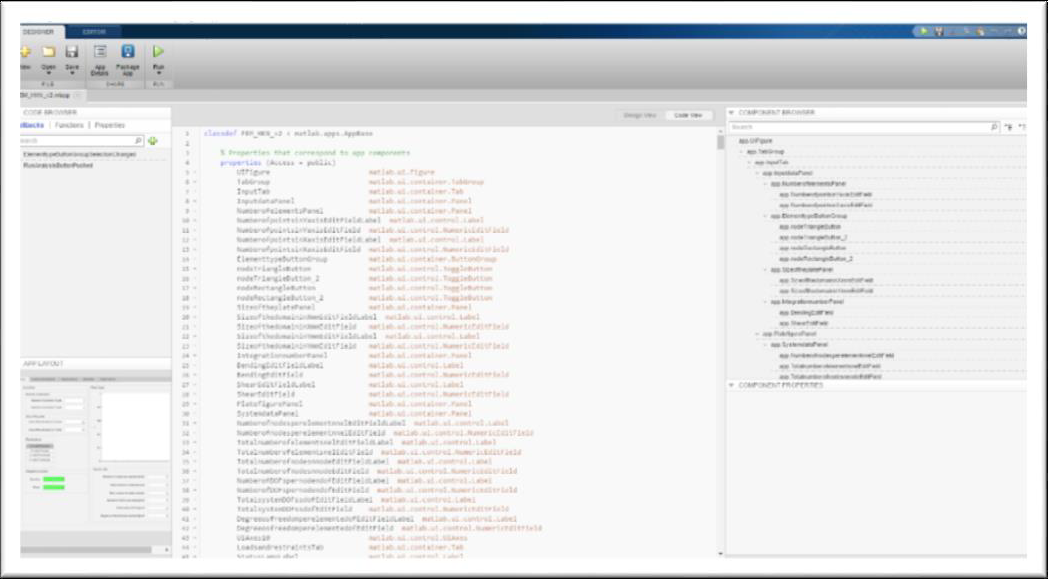
Task: Collapse the Component Browser panel
Action: pos(731,113)
